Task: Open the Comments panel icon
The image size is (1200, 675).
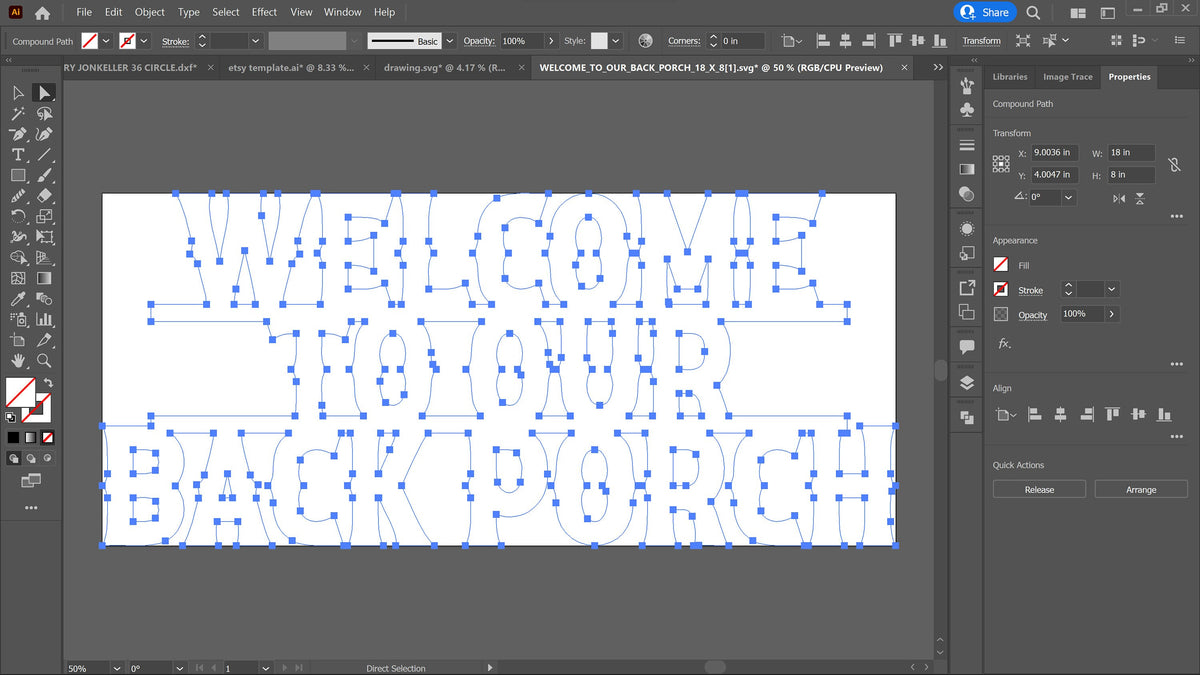Action: point(966,347)
